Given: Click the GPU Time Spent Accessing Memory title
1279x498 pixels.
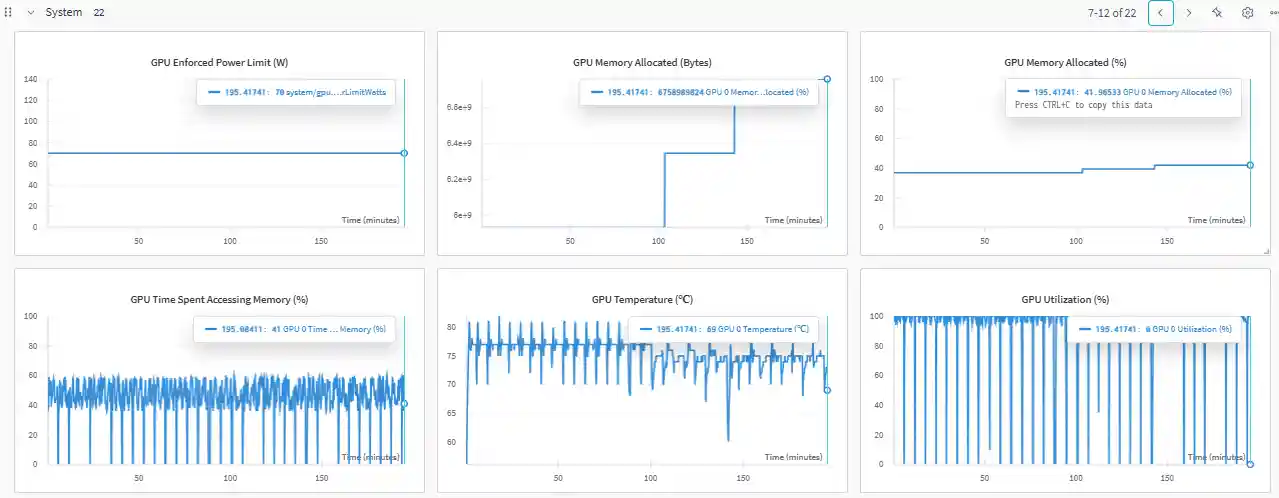Looking at the screenshot, I should tap(219, 299).
